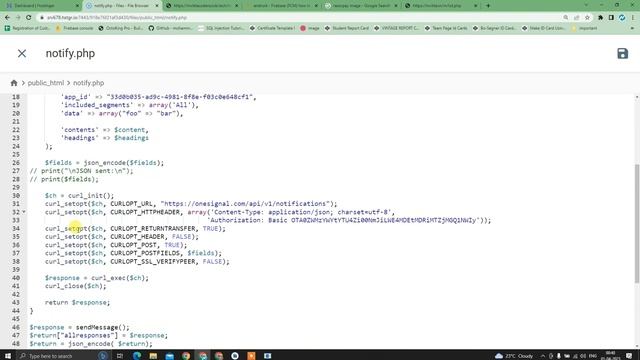
Task: Open a new browser tab
Action: [x=488, y=6]
